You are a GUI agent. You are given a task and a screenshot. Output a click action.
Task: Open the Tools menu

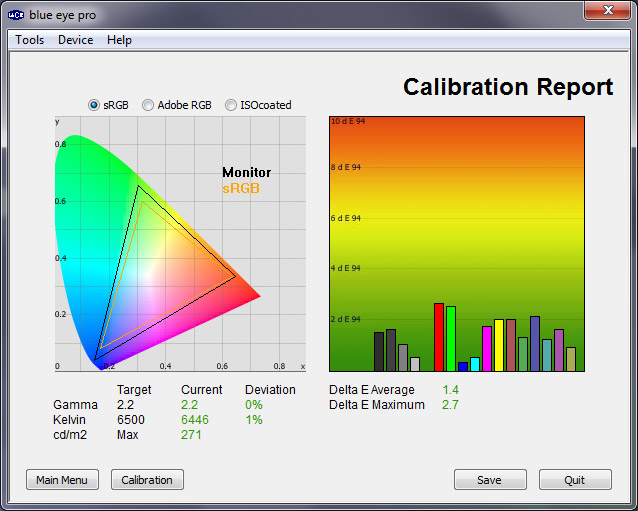(x=30, y=40)
